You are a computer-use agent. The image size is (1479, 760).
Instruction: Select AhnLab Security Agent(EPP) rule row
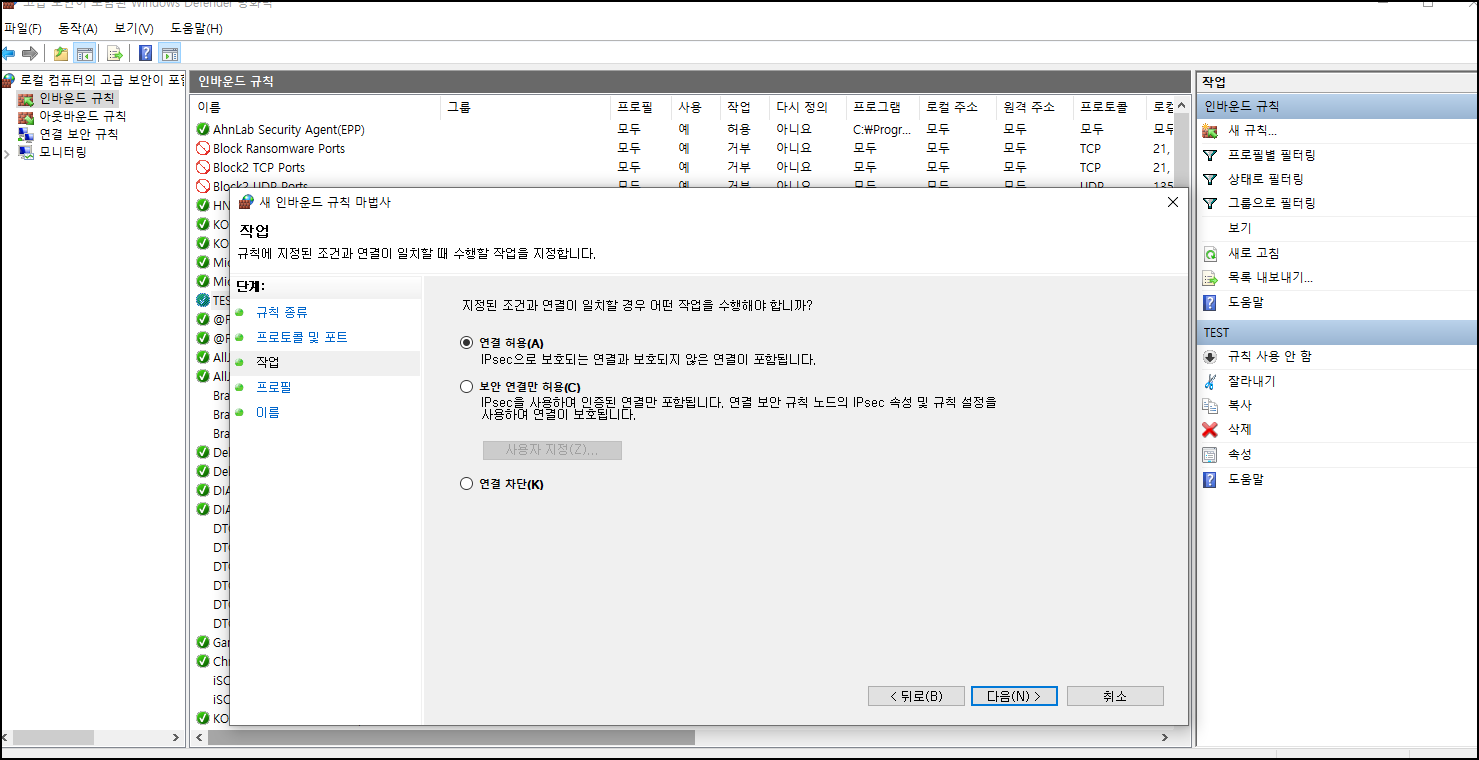[x=682, y=129]
